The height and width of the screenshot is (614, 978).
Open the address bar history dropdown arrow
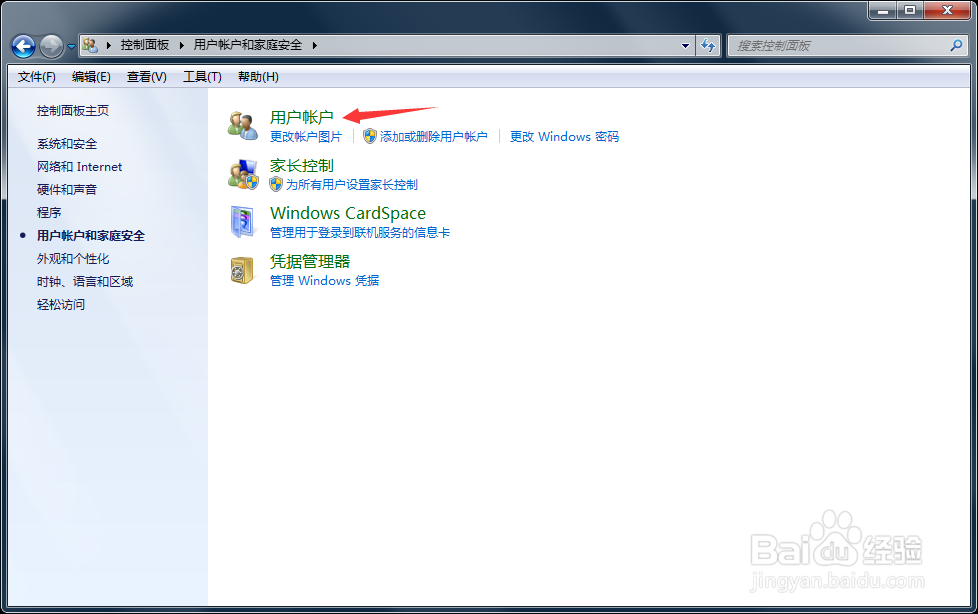pyautogui.click(x=685, y=45)
